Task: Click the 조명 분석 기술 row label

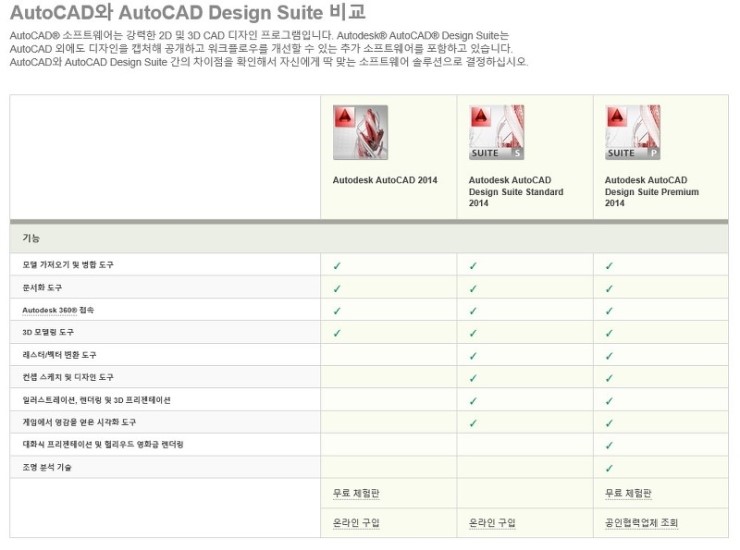Action: pos(47,467)
